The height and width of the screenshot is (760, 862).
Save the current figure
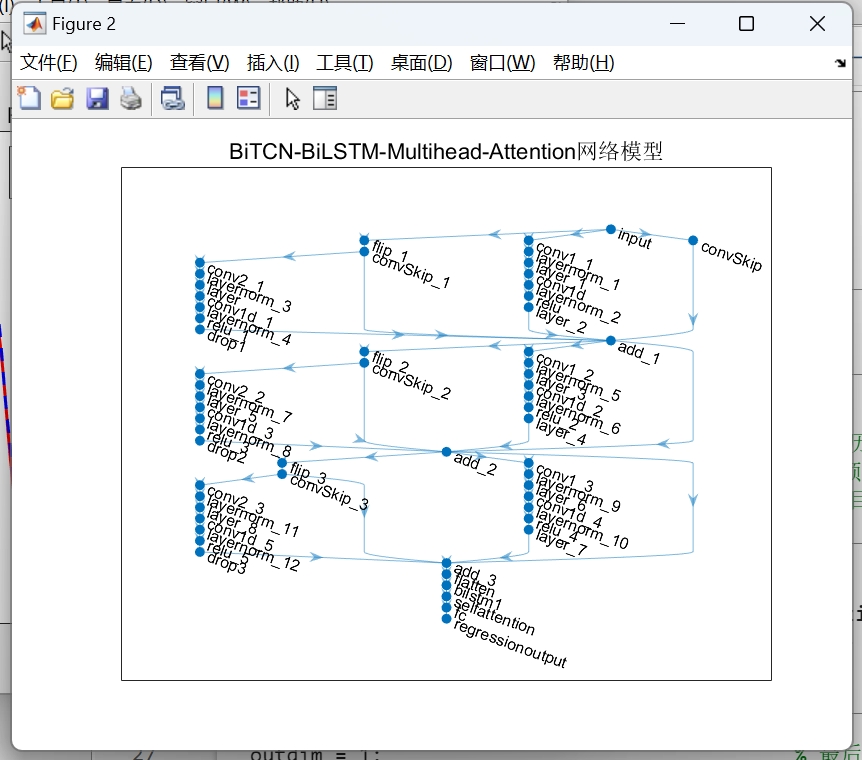[97, 98]
